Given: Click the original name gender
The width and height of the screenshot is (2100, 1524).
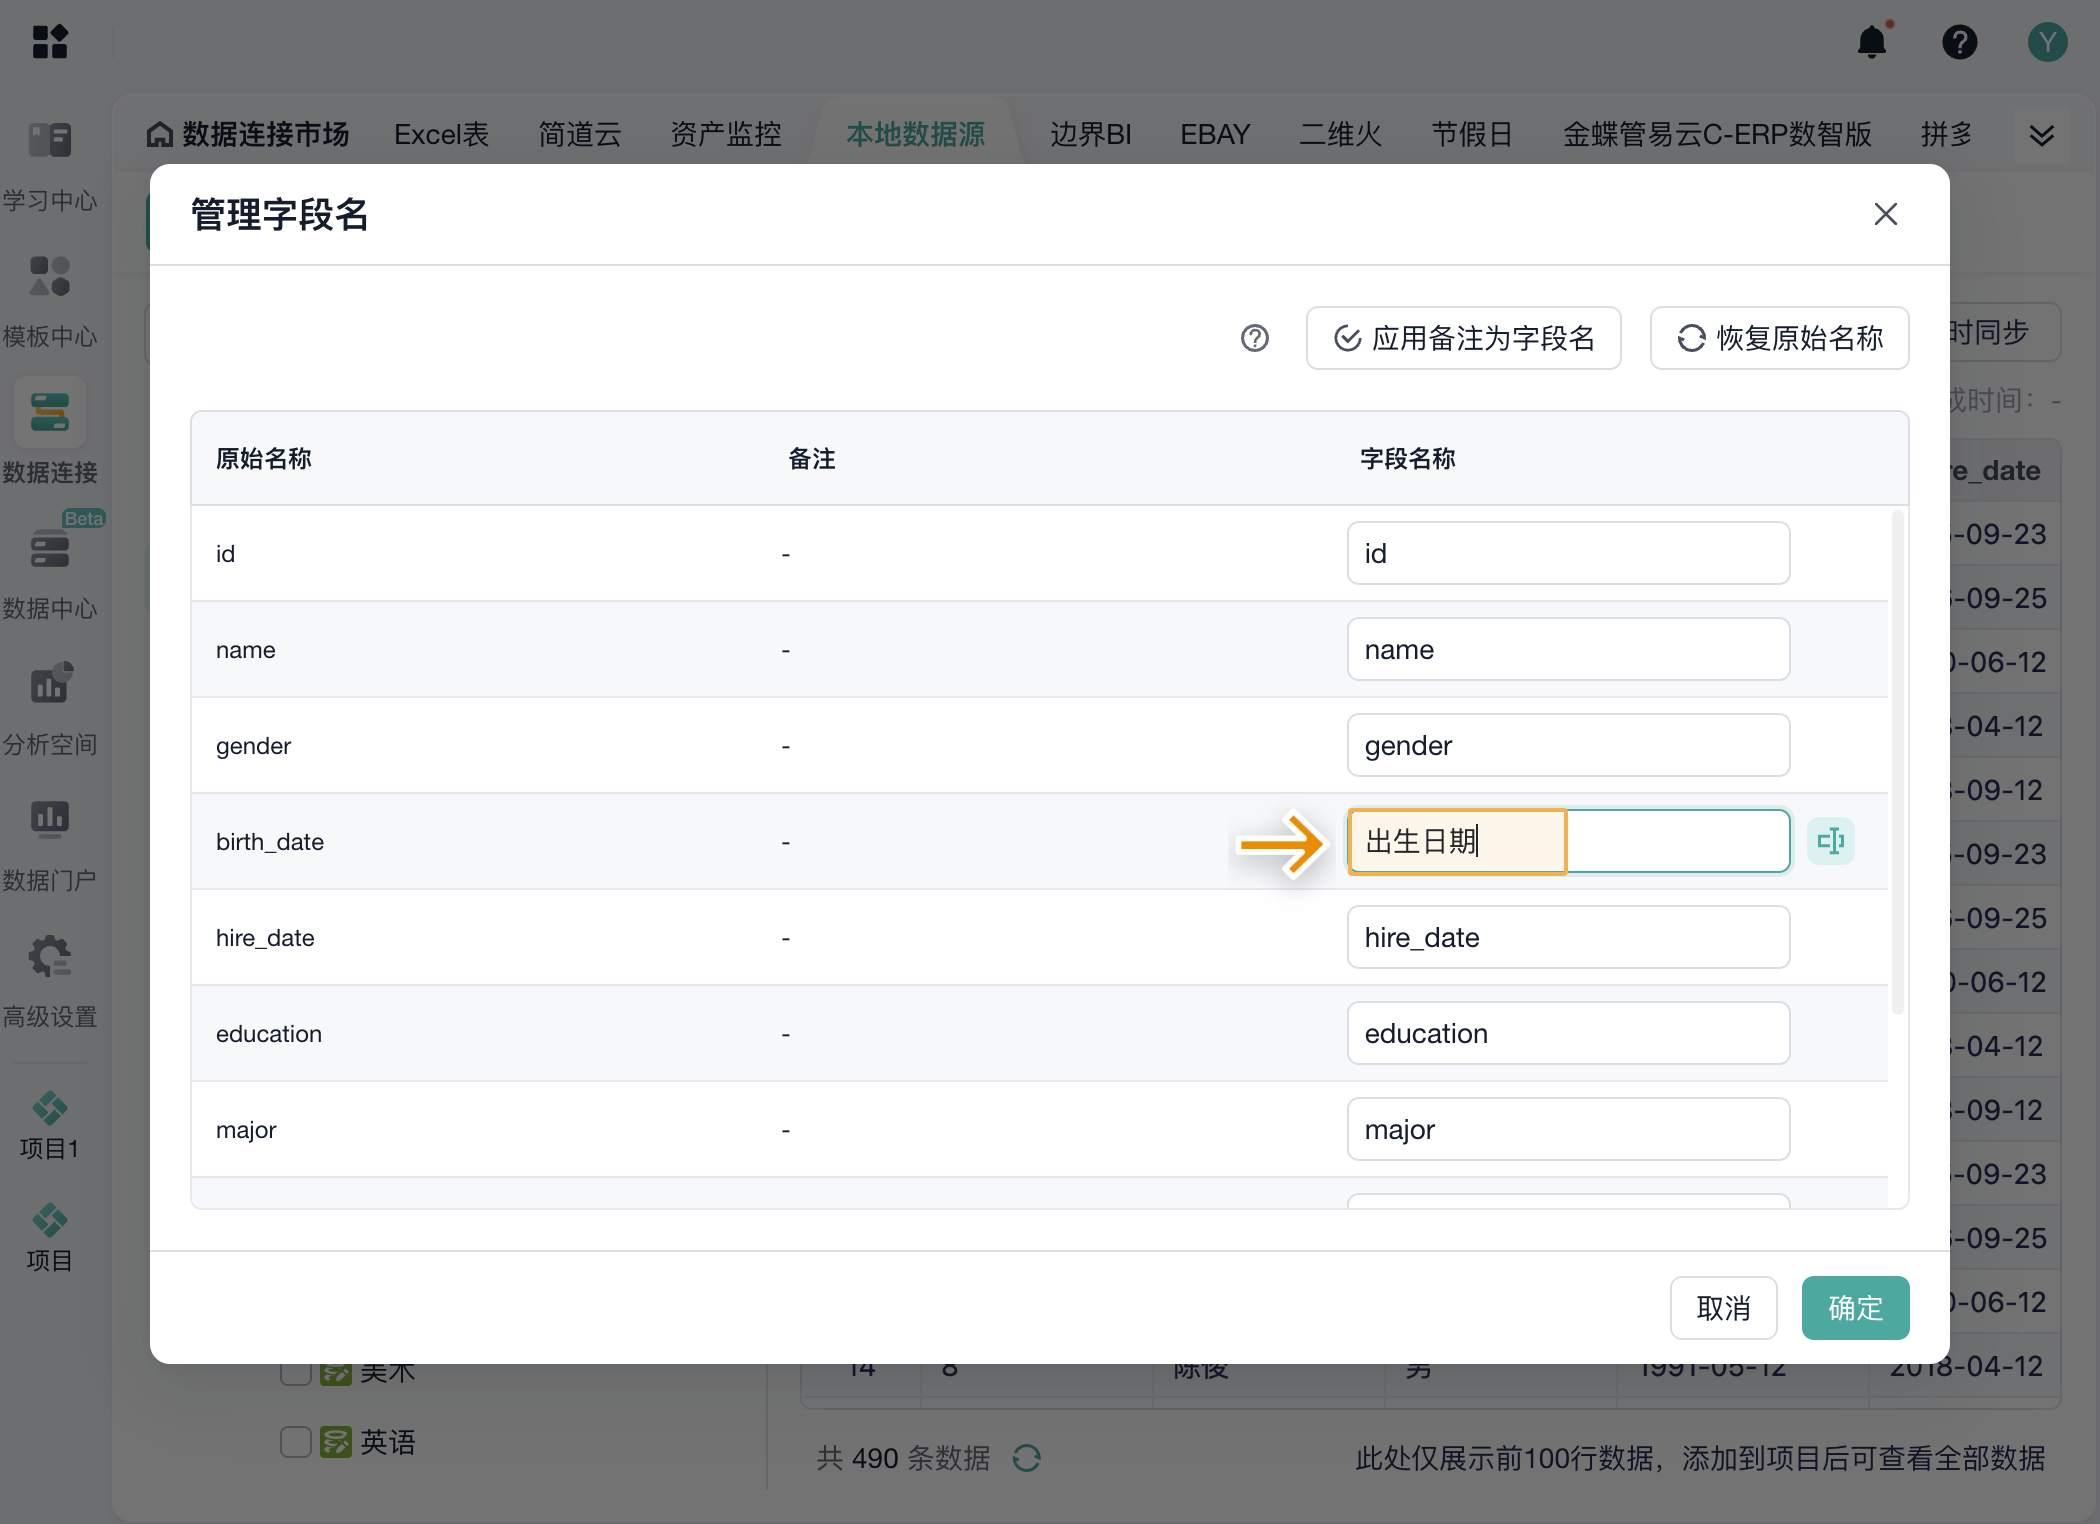Looking at the screenshot, I should pos(254,746).
